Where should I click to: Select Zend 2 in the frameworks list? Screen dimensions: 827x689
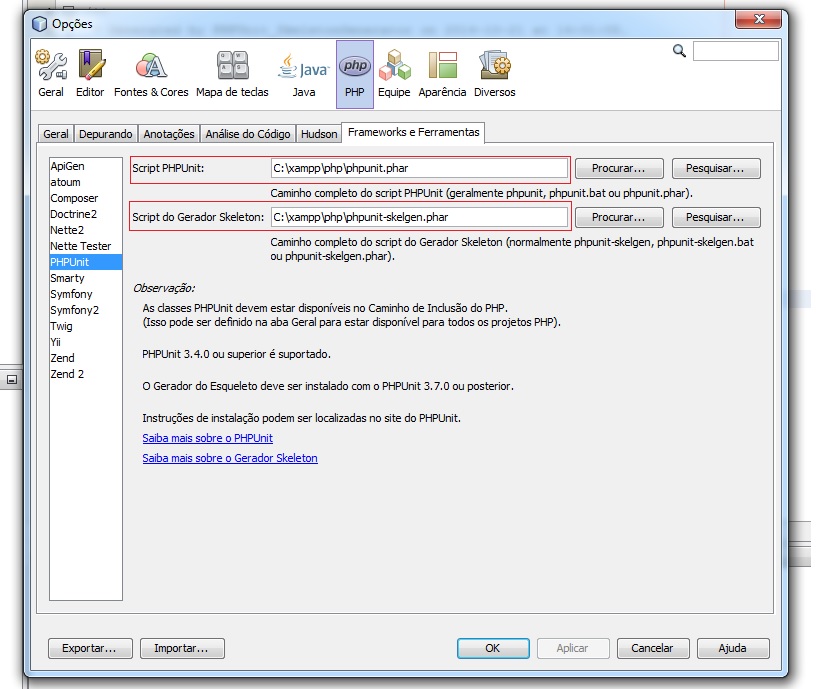[x=85, y=374]
